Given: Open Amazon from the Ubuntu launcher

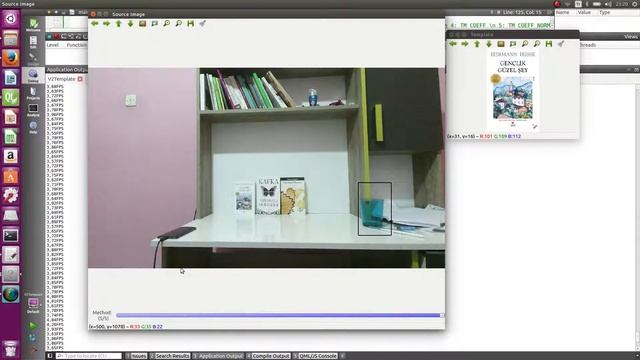Looking at the screenshot, I should pyautogui.click(x=11, y=156).
